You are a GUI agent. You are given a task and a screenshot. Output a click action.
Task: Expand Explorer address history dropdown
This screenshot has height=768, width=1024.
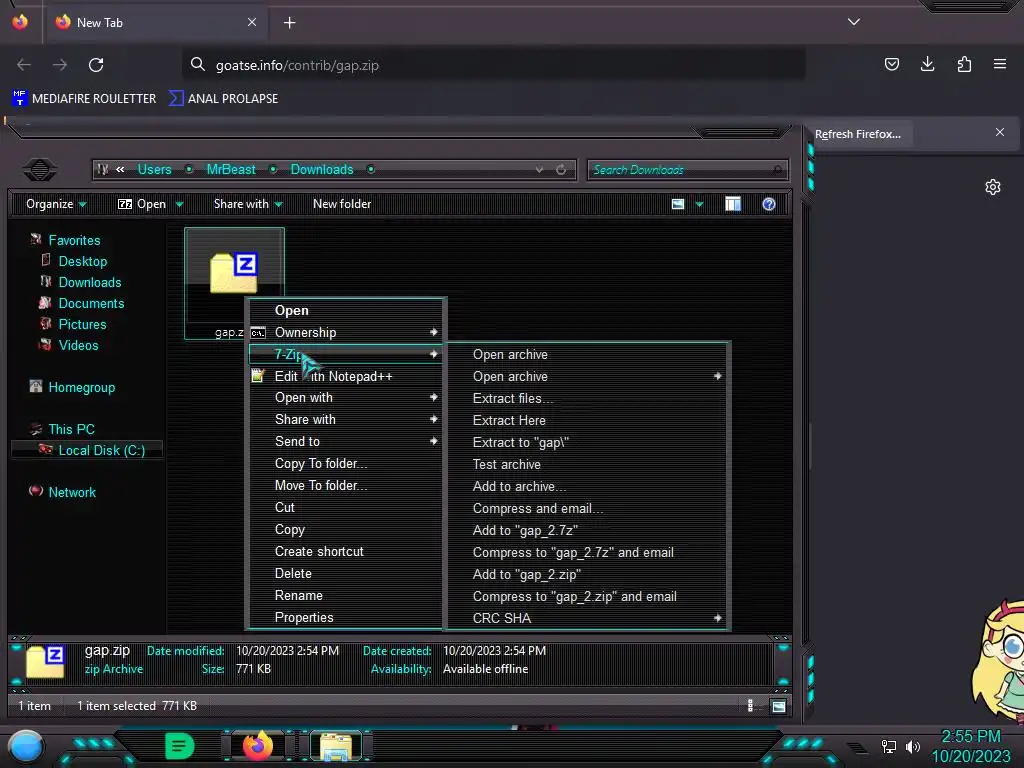[x=539, y=170]
